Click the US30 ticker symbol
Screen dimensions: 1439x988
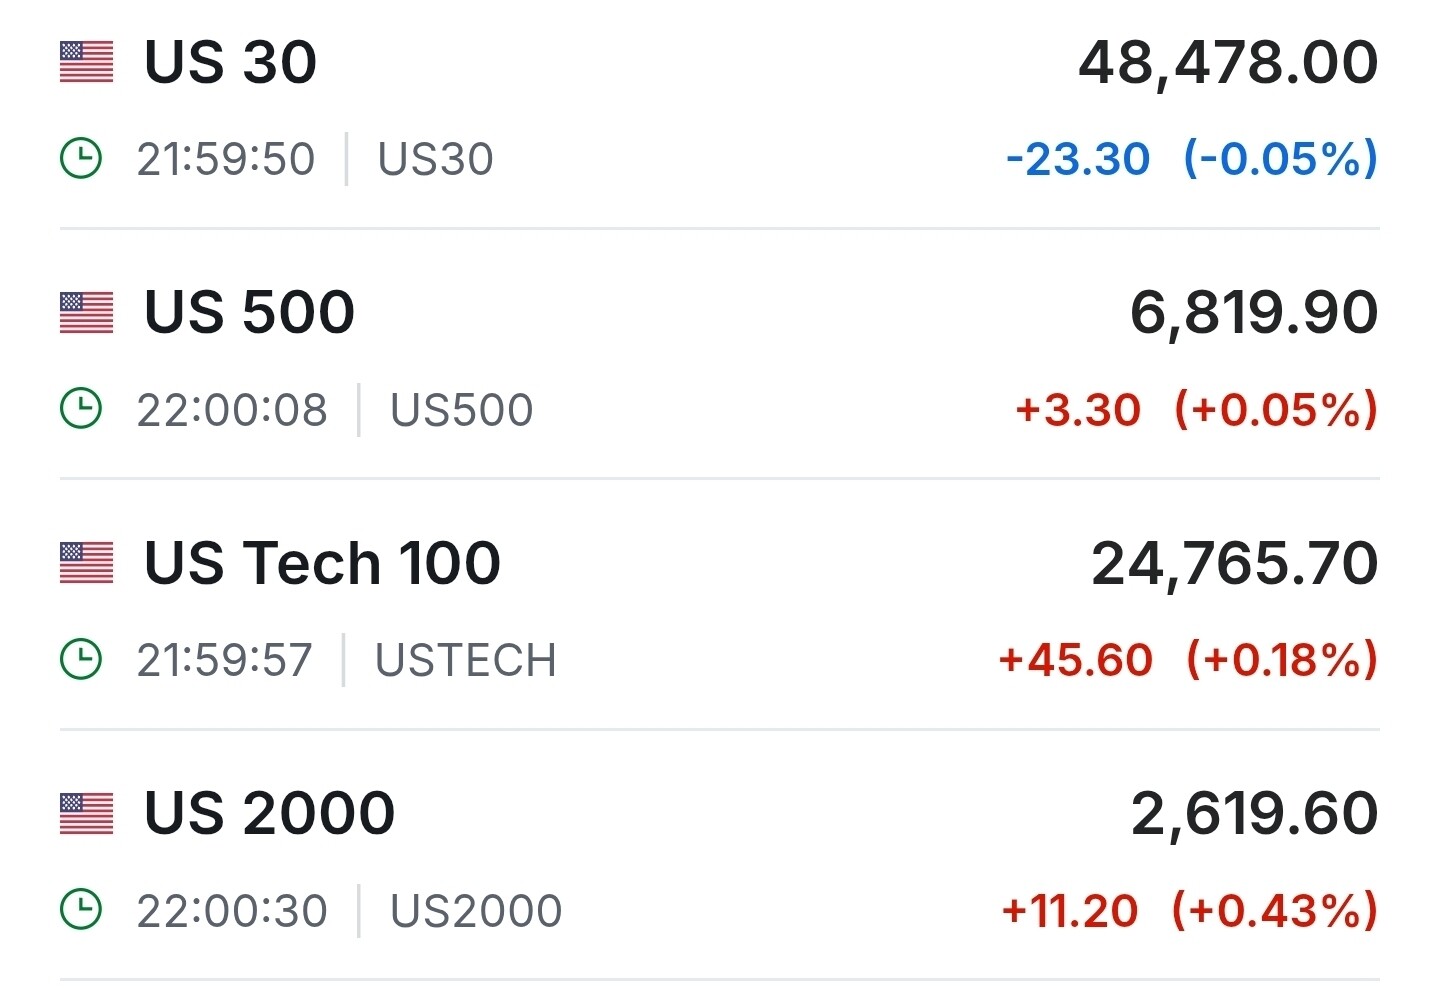tap(435, 159)
